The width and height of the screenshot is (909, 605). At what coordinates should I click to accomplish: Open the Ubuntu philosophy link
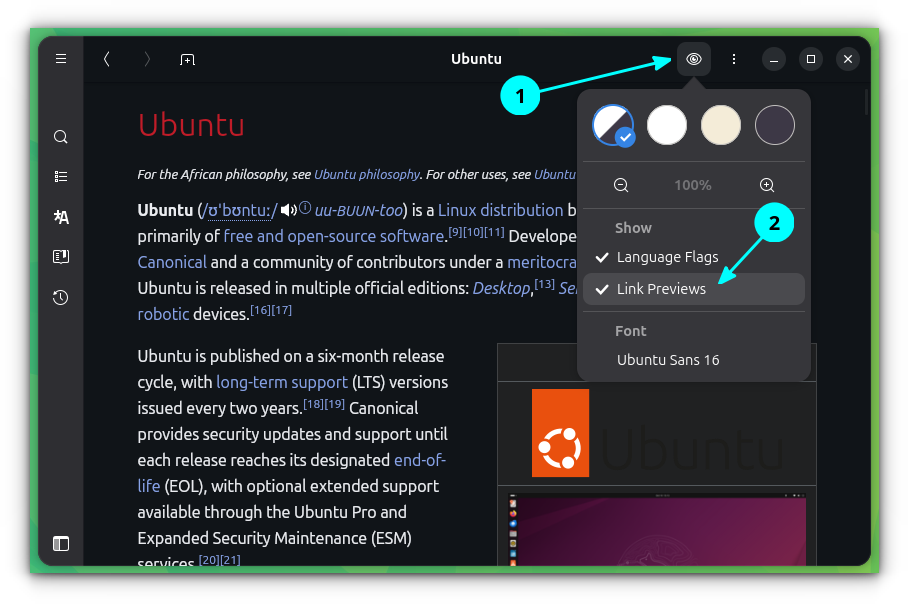pos(366,174)
